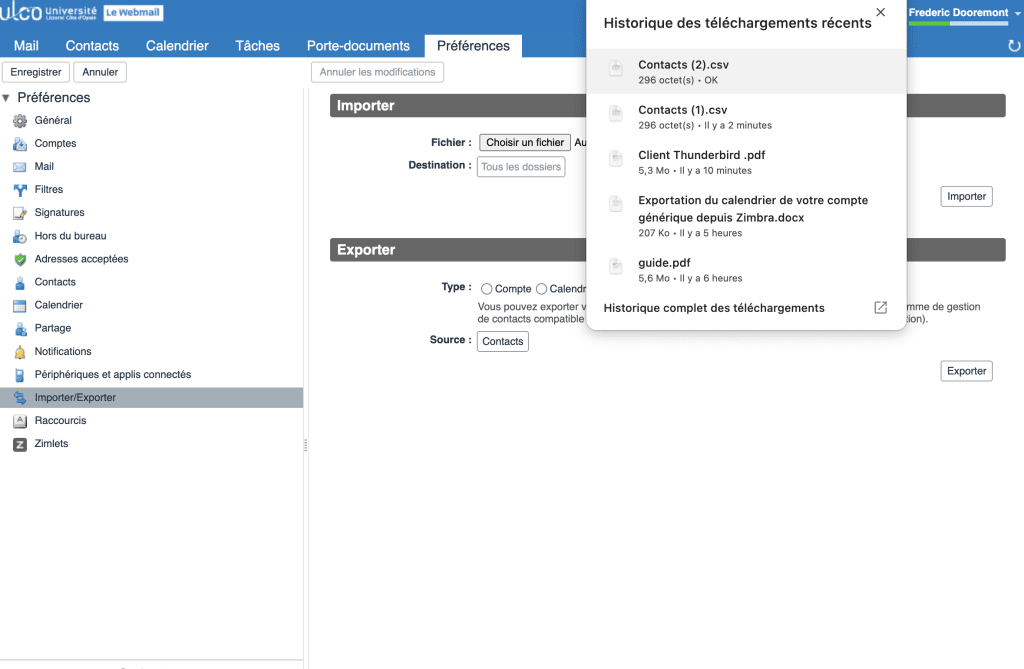The image size is (1024, 669).
Task: Click the refresh icon at top right
Action: (1014, 46)
